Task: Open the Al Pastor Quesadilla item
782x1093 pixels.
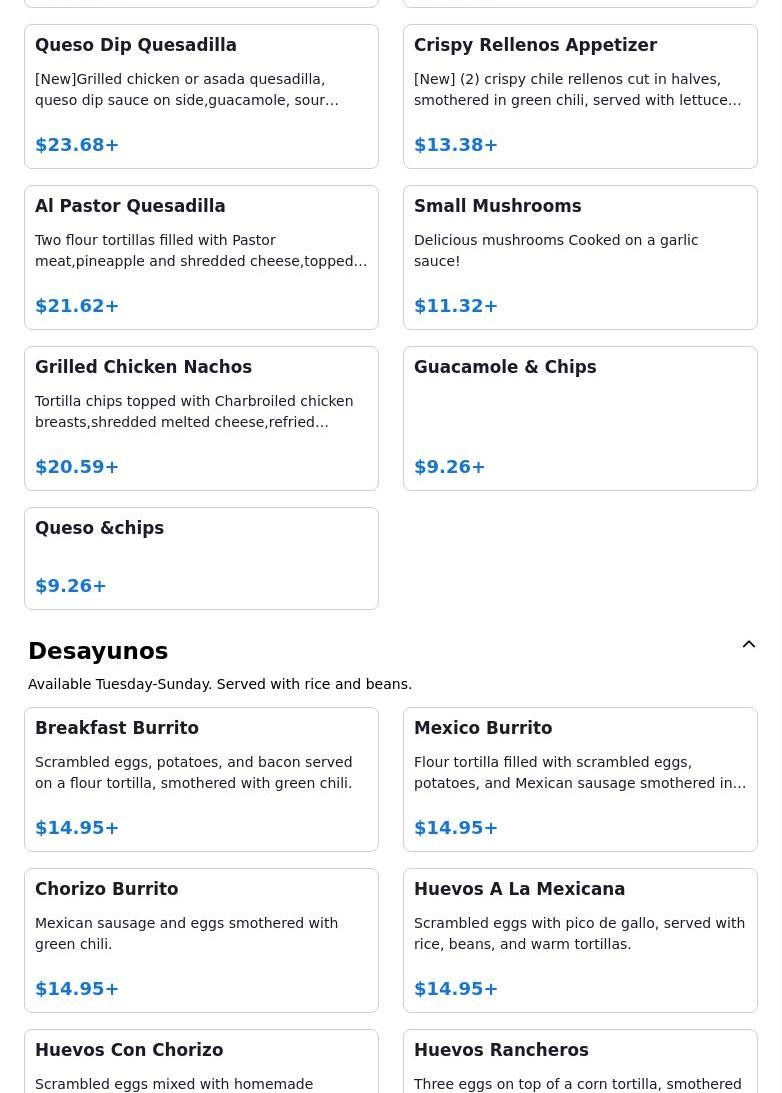Action: (x=201, y=257)
